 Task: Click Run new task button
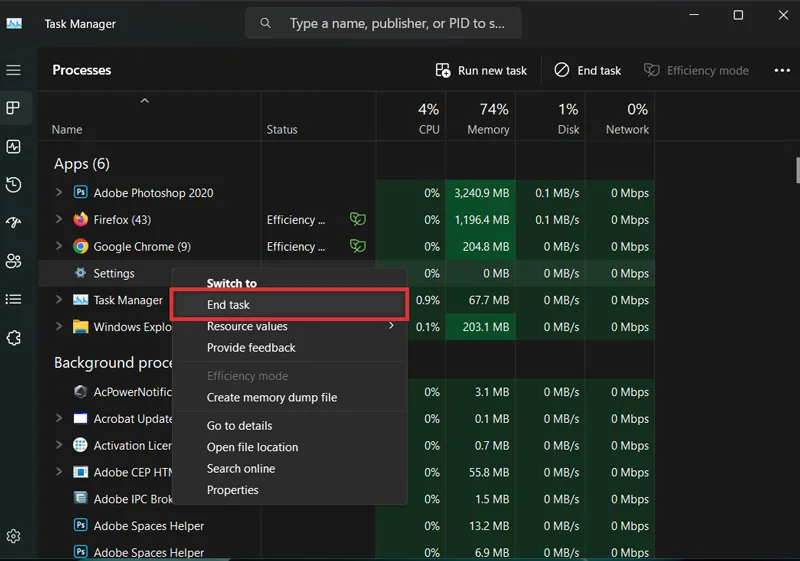[481, 70]
